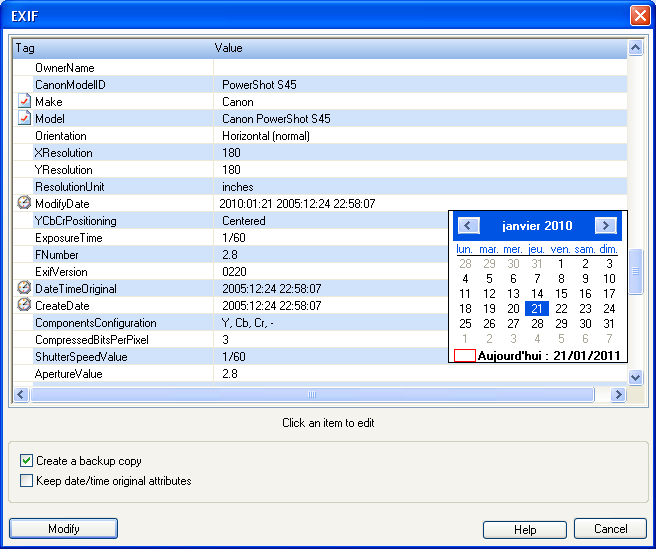Click the Horizontal (normal) orientation value
Screen dimensions: 656x549
click(x=266, y=136)
